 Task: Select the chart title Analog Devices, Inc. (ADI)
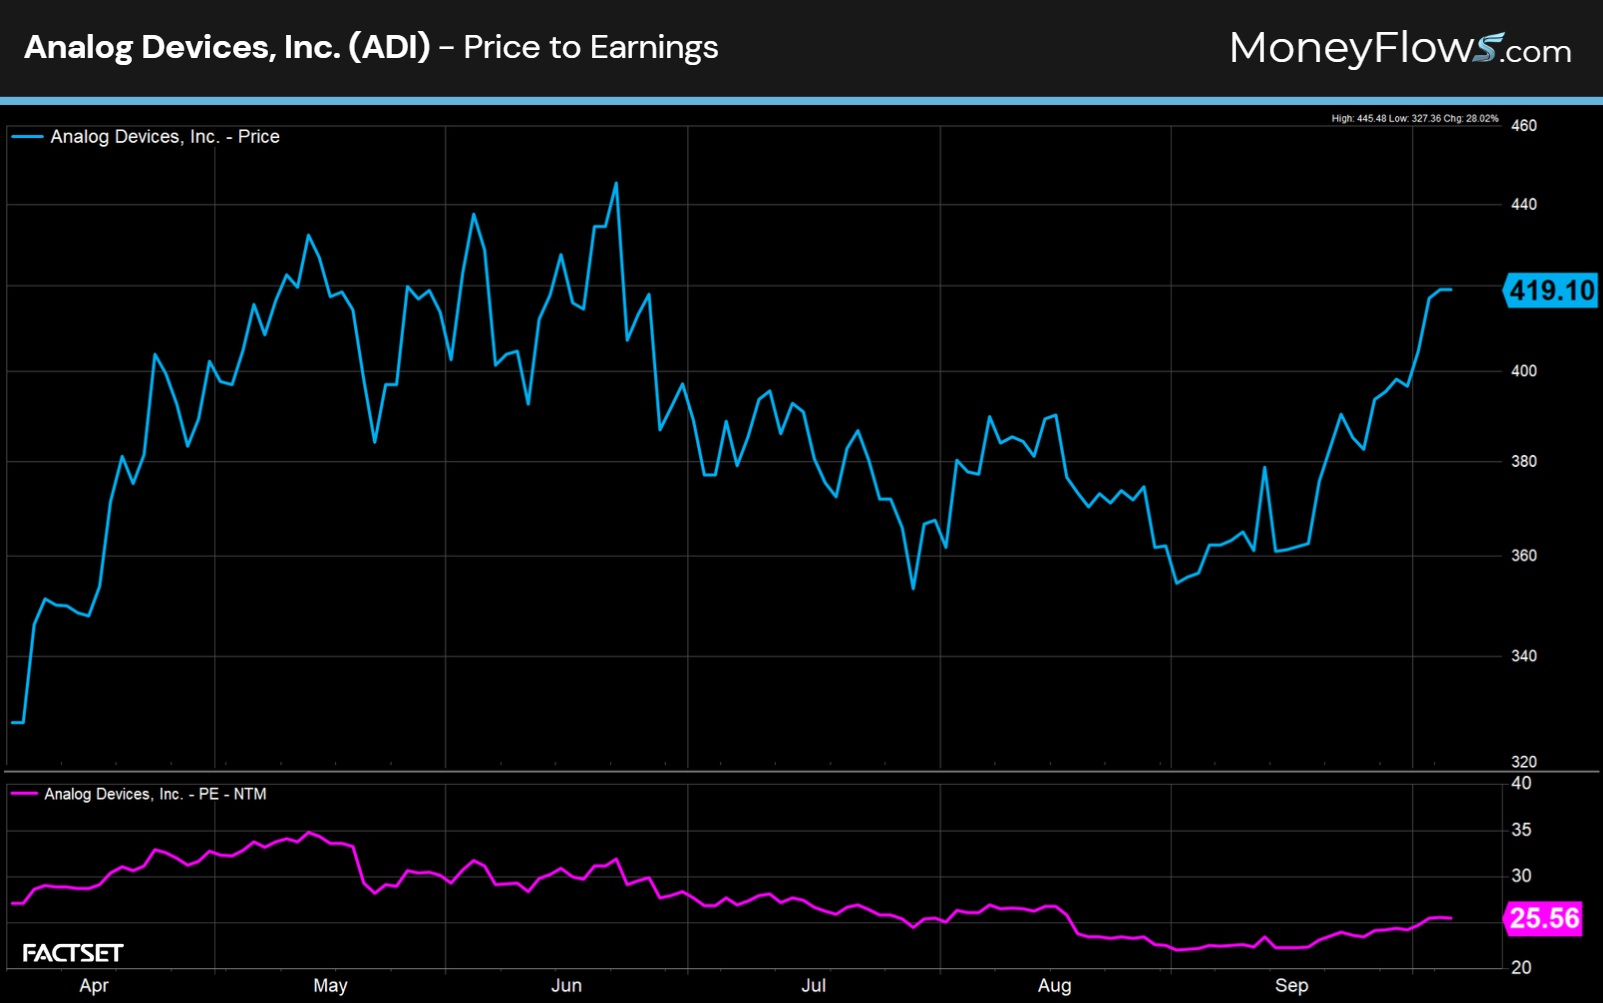[227, 47]
